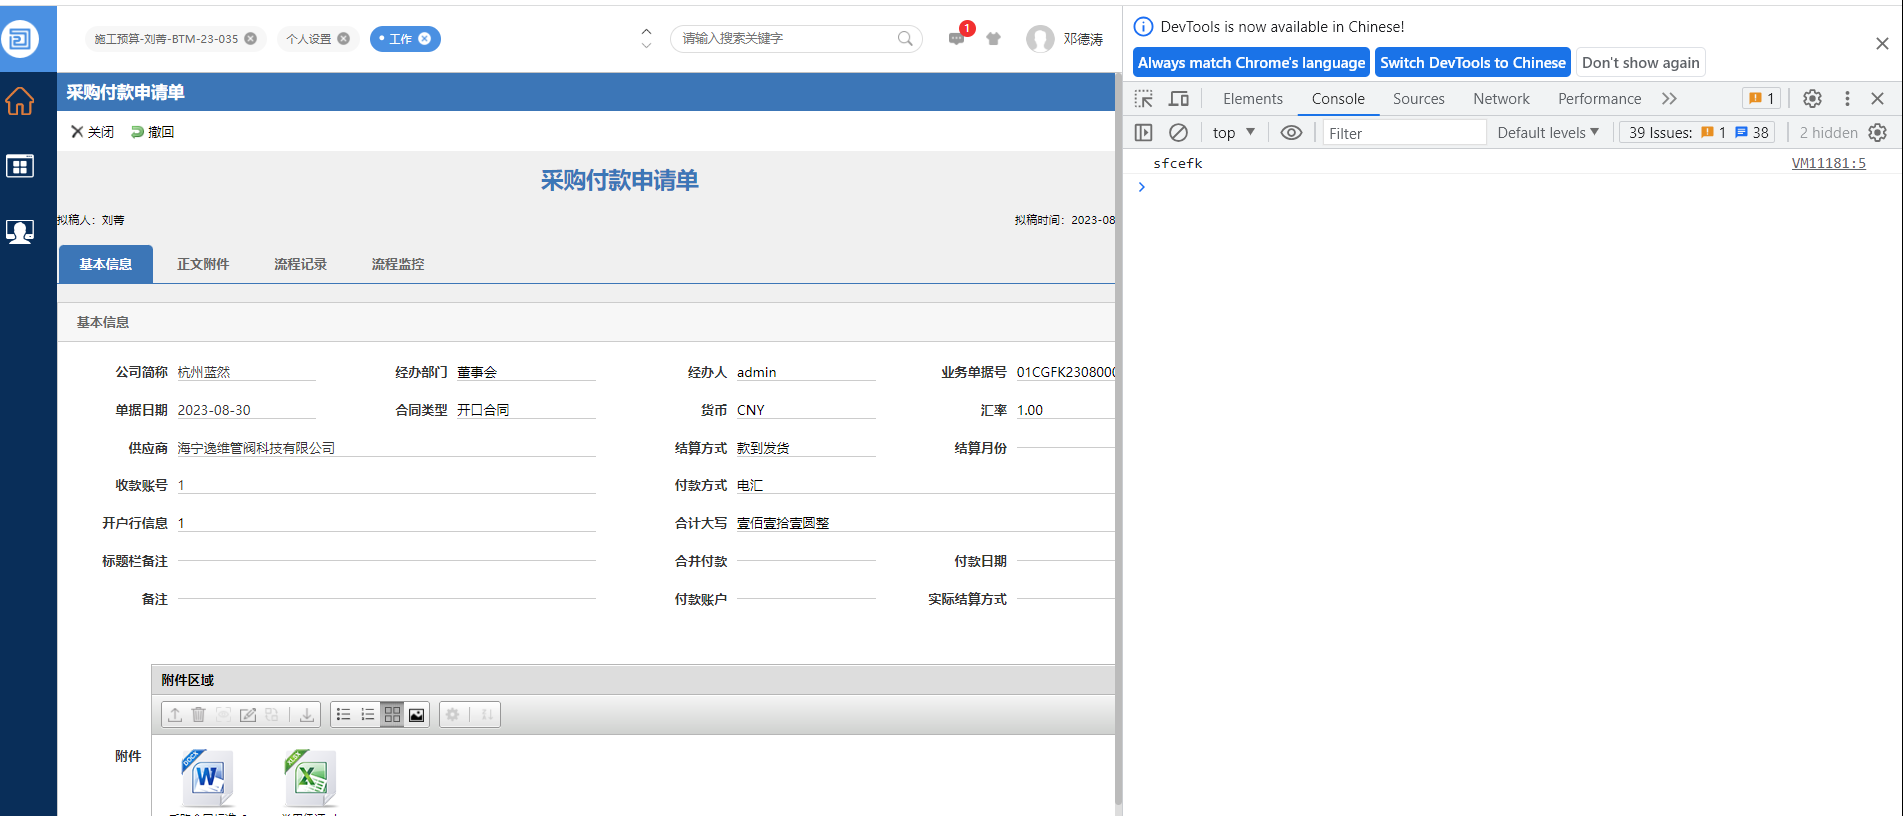Viewport: 1903px width, 816px height.
Task: Open the inspect element picker tool
Action: [x=1144, y=99]
